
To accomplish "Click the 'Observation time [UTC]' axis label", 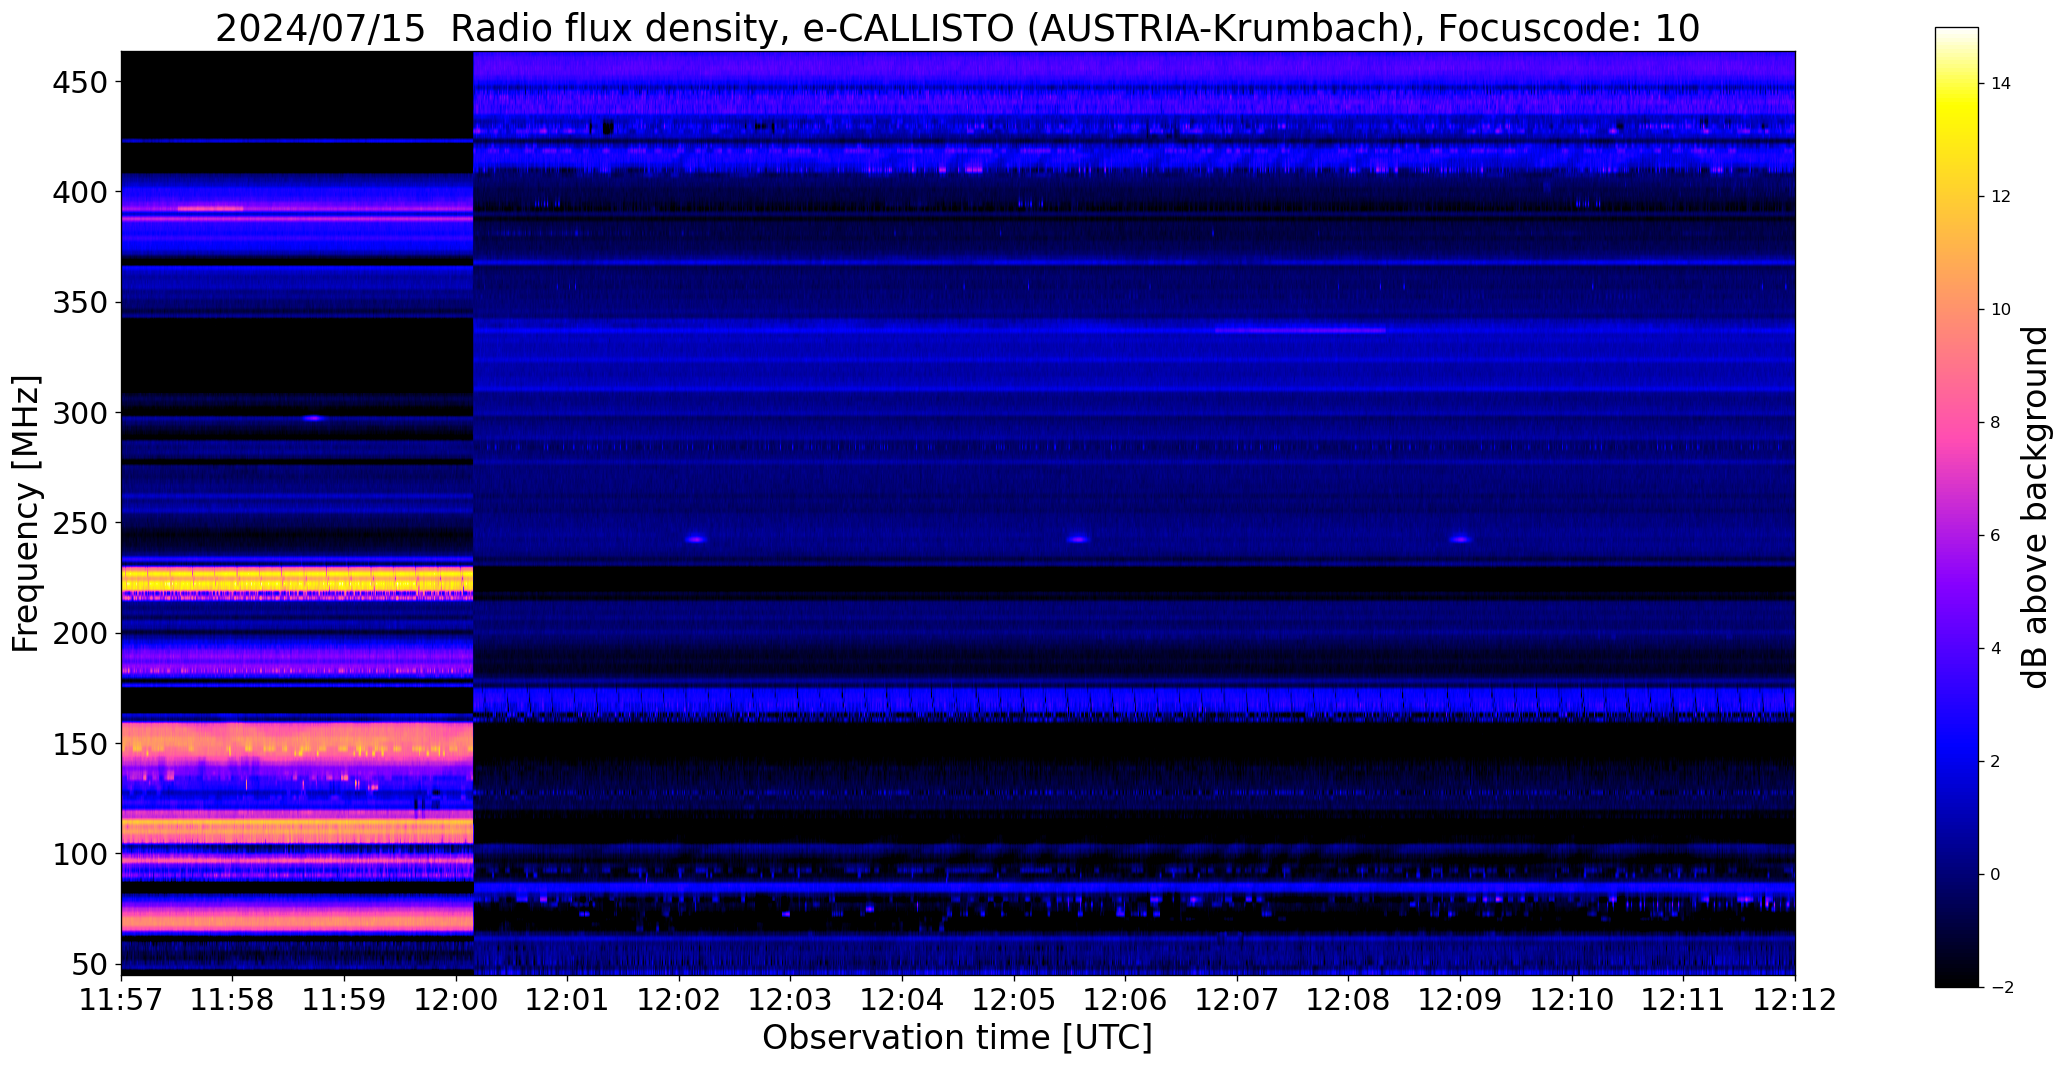I will [957, 1037].
